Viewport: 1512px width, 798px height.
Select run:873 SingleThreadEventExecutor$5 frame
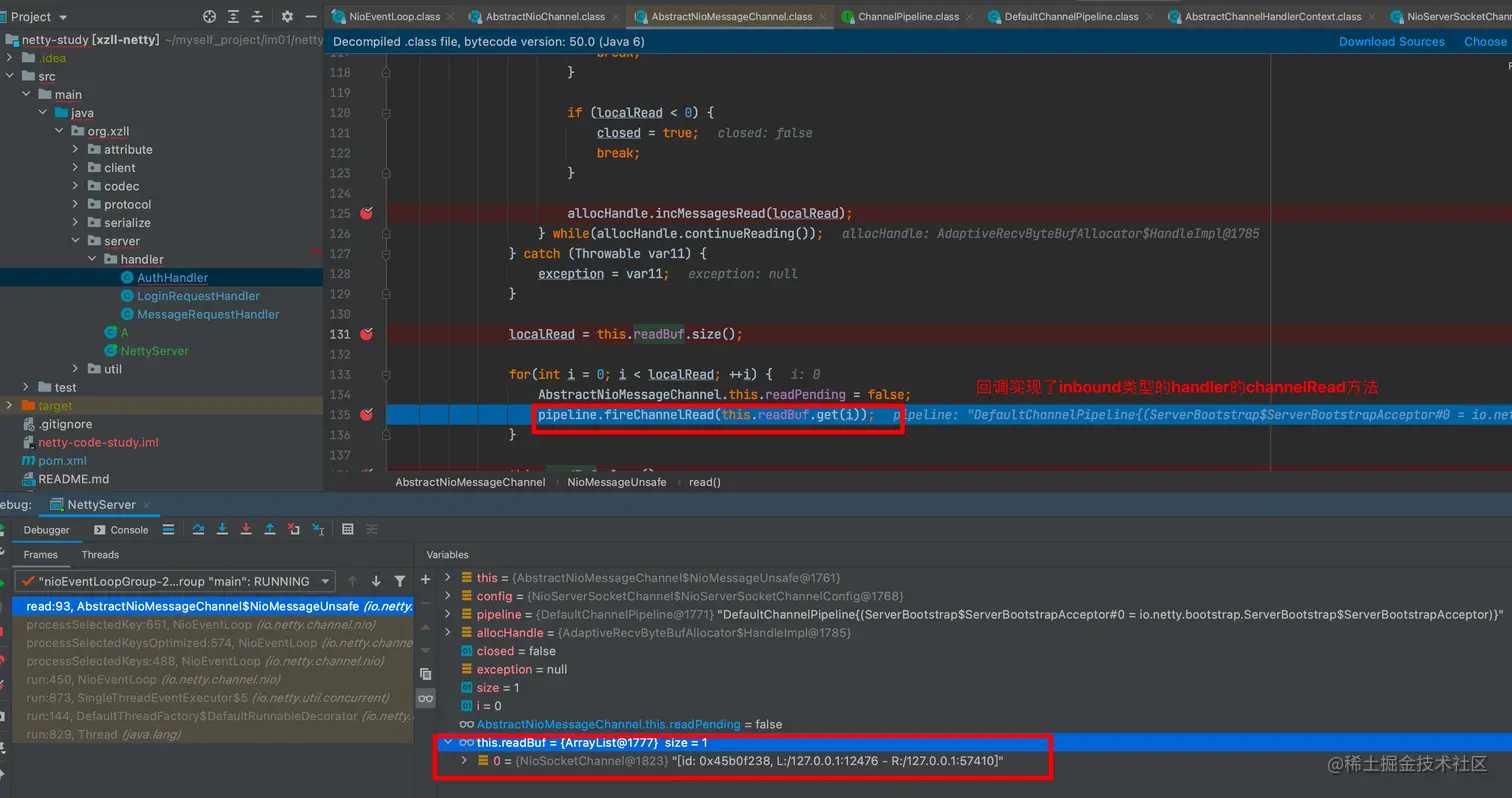tap(213, 698)
